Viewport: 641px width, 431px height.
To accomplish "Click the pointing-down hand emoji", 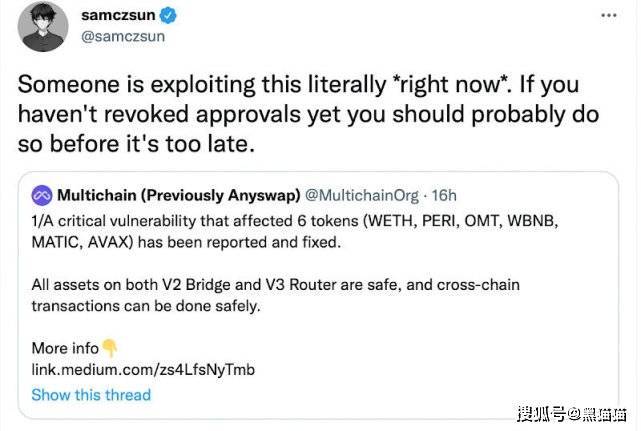I will click(110, 348).
